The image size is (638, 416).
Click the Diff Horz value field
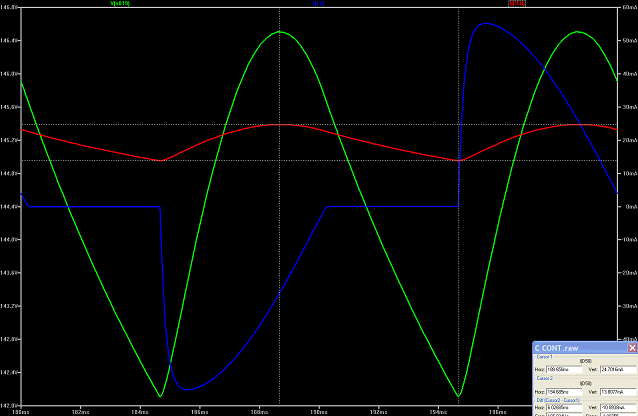[566, 408]
